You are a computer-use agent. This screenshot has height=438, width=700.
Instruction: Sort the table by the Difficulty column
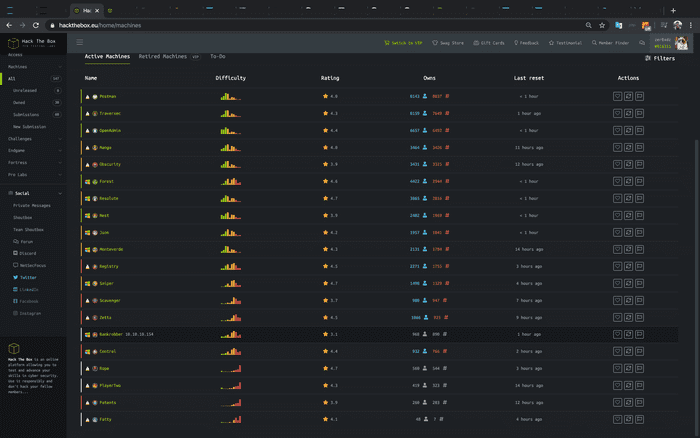(x=230, y=77)
